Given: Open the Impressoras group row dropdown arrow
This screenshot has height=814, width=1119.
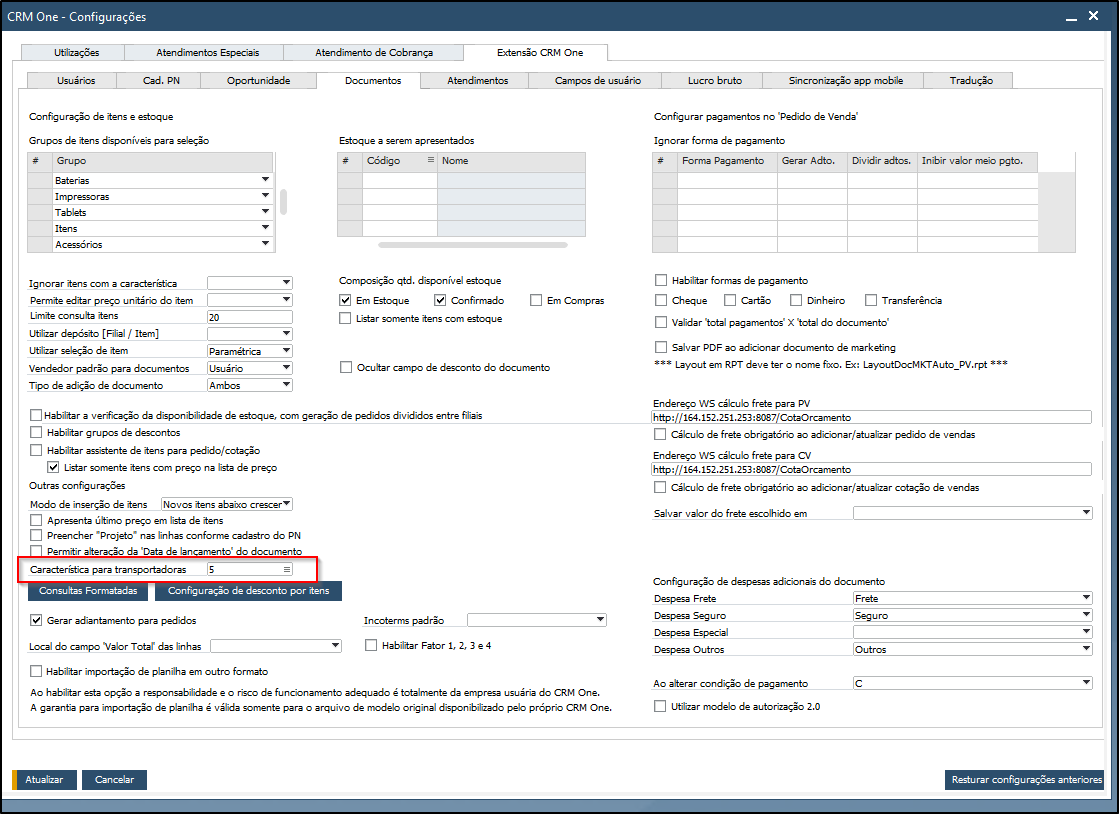Looking at the screenshot, I should pyautogui.click(x=265, y=195).
